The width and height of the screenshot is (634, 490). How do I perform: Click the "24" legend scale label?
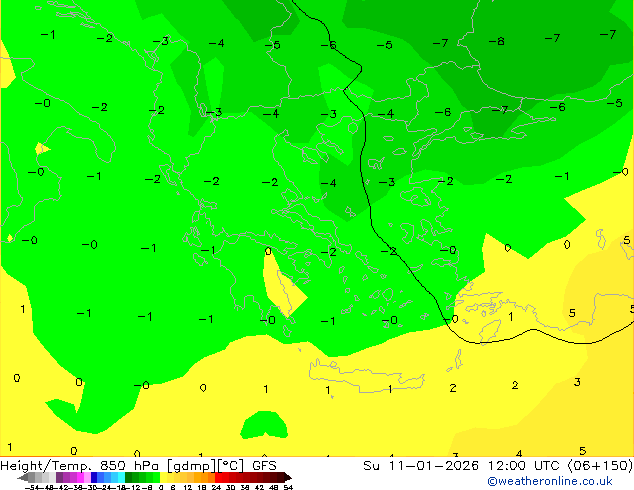pyautogui.click(x=216, y=487)
